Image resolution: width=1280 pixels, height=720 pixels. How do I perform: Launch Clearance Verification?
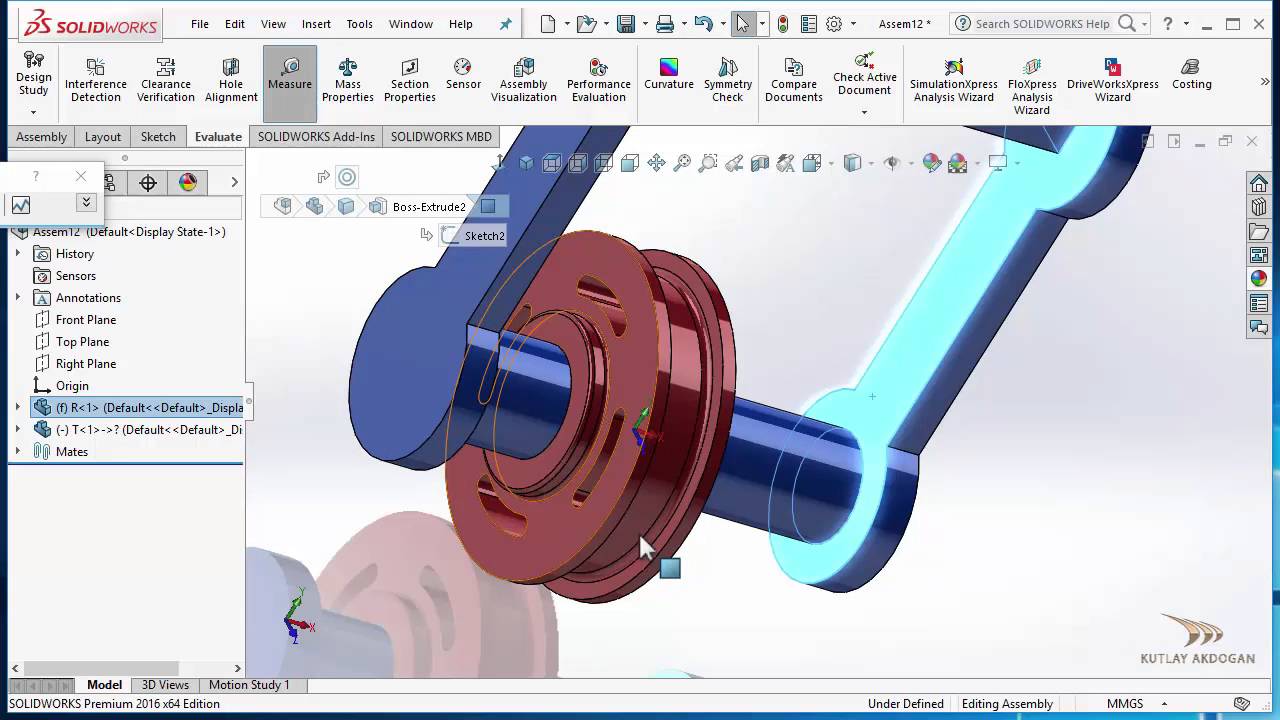click(166, 79)
